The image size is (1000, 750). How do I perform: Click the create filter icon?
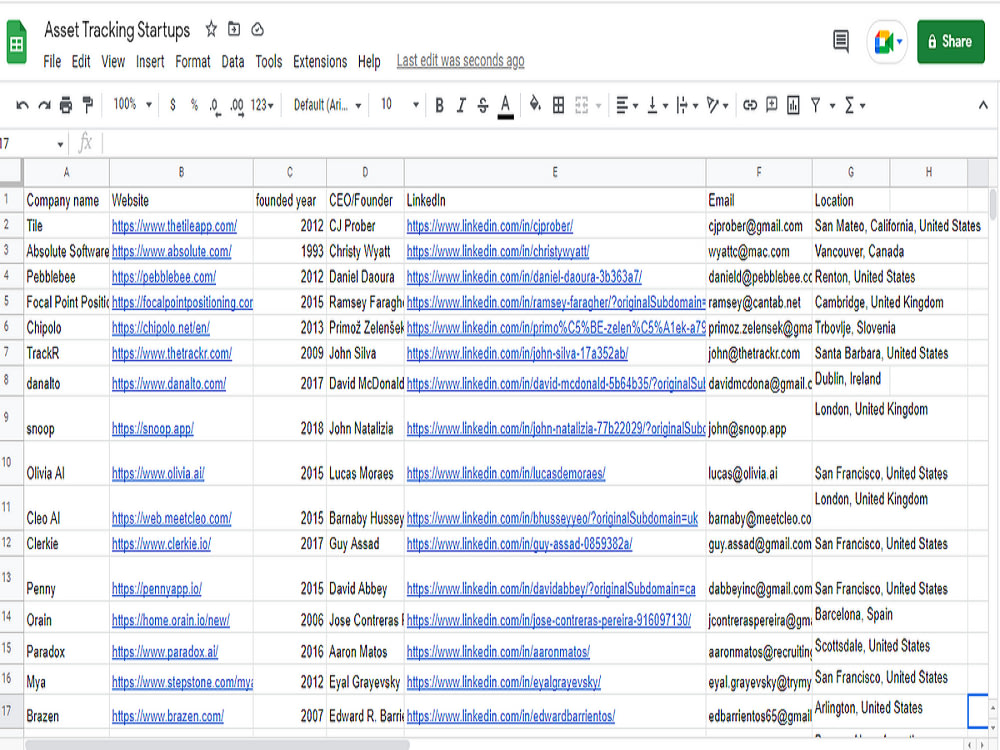[x=815, y=105]
